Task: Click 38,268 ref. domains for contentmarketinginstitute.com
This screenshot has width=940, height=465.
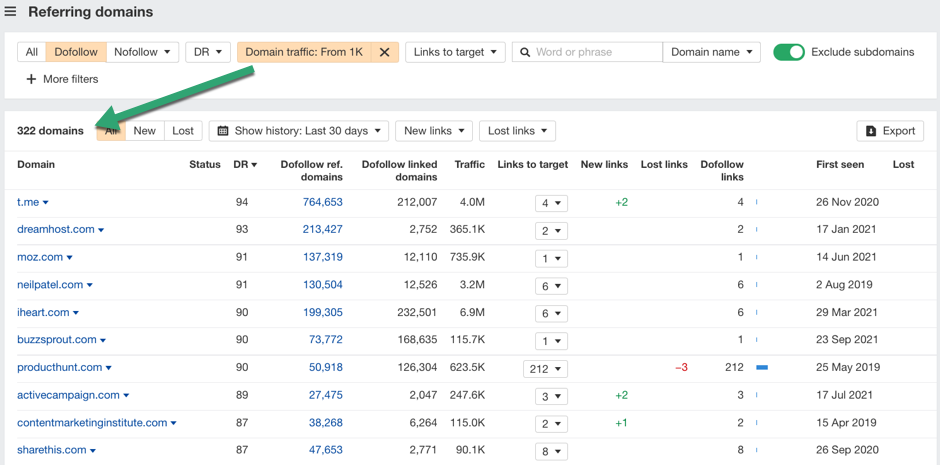Action: pos(326,422)
